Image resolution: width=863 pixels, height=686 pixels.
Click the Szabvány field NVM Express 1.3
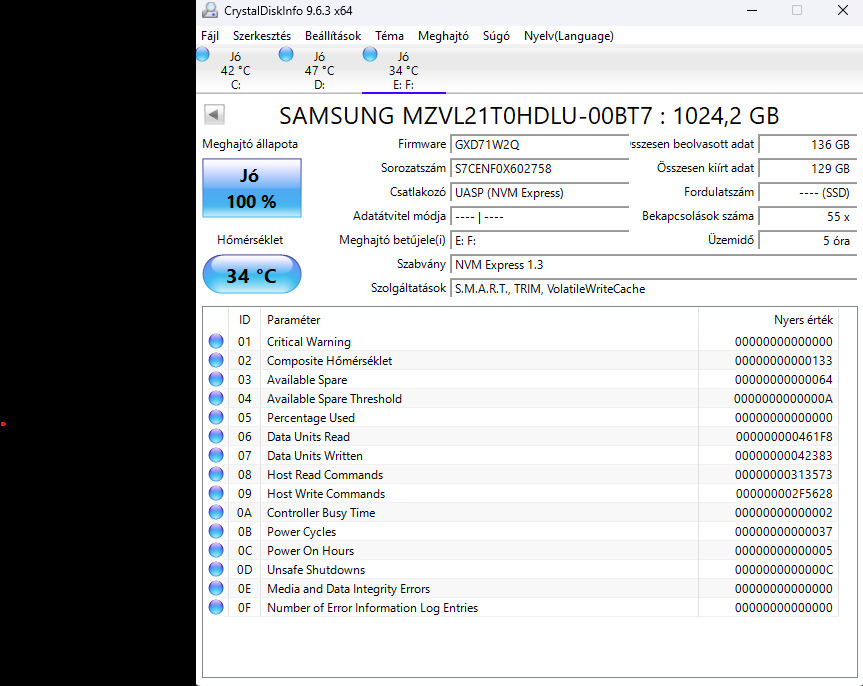(x=653, y=265)
